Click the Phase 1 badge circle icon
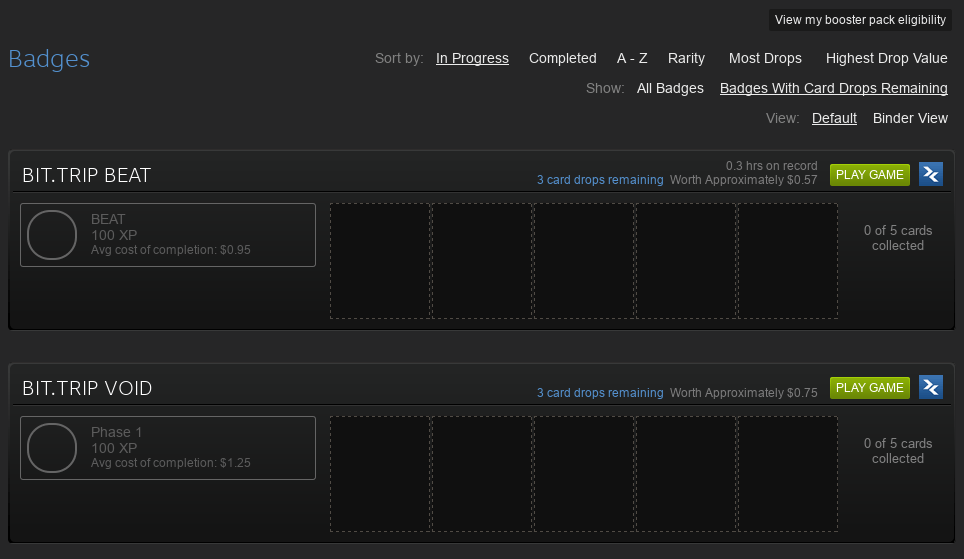Viewport: 964px width, 559px height. [52, 448]
